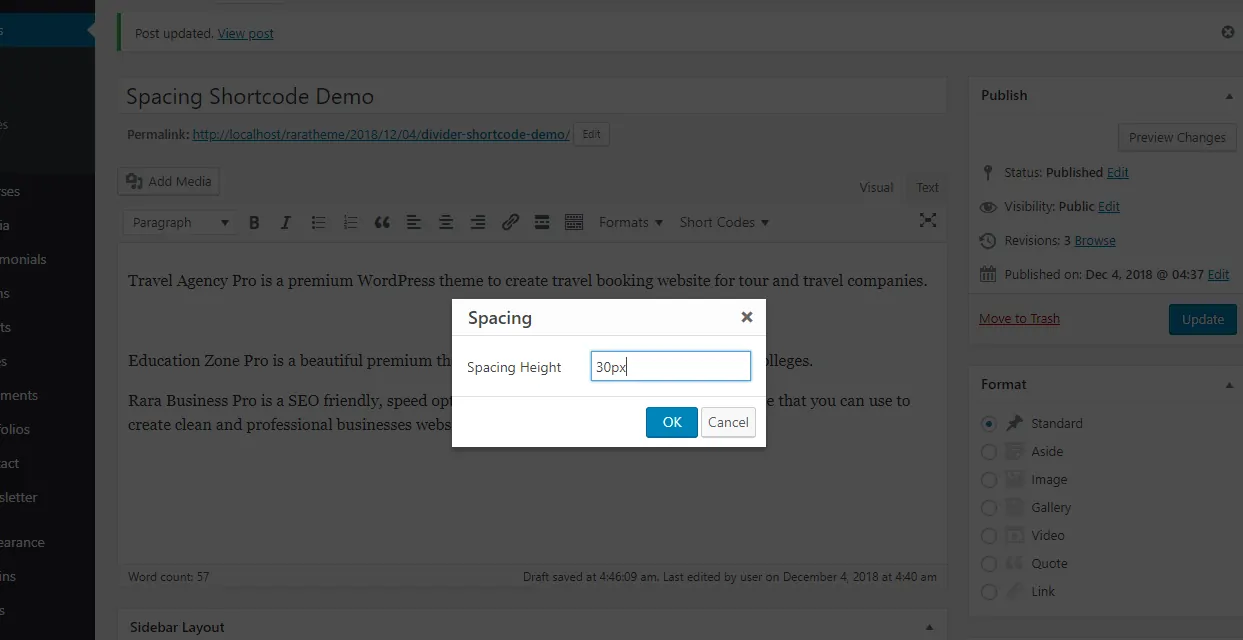This screenshot has width=1243, height=640.
Task: Open the Short Codes dropdown
Action: pyautogui.click(x=724, y=222)
